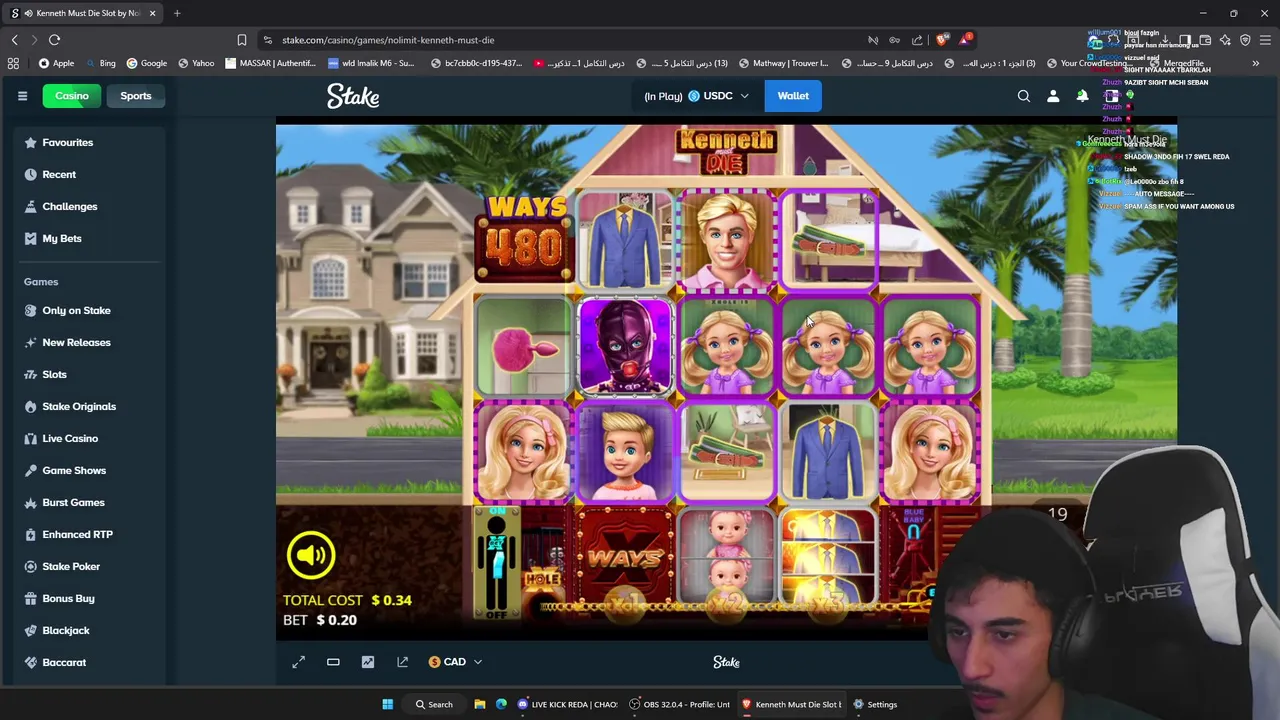
Task: Open the CAD display currency dropdown
Action: tap(455, 662)
